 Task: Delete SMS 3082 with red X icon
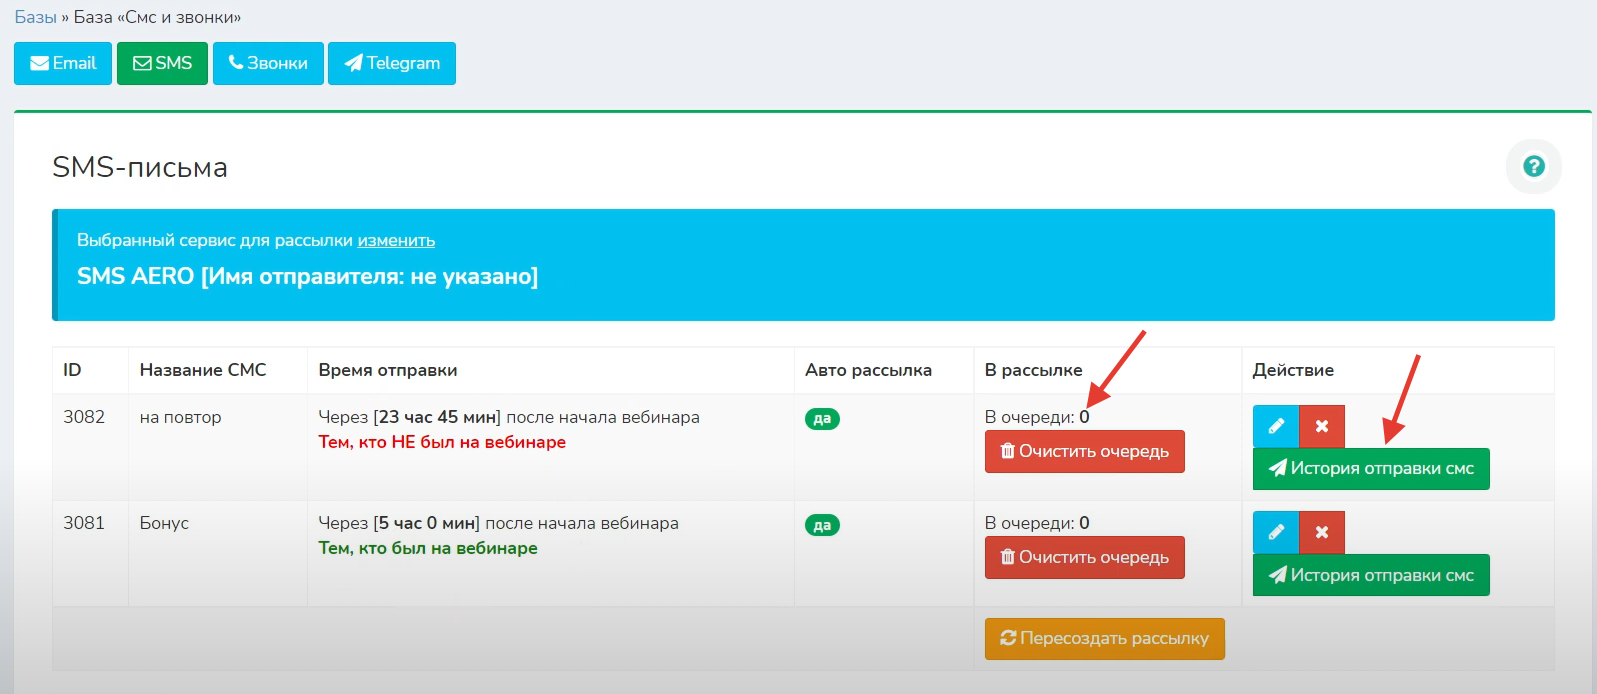click(x=1321, y=426)
